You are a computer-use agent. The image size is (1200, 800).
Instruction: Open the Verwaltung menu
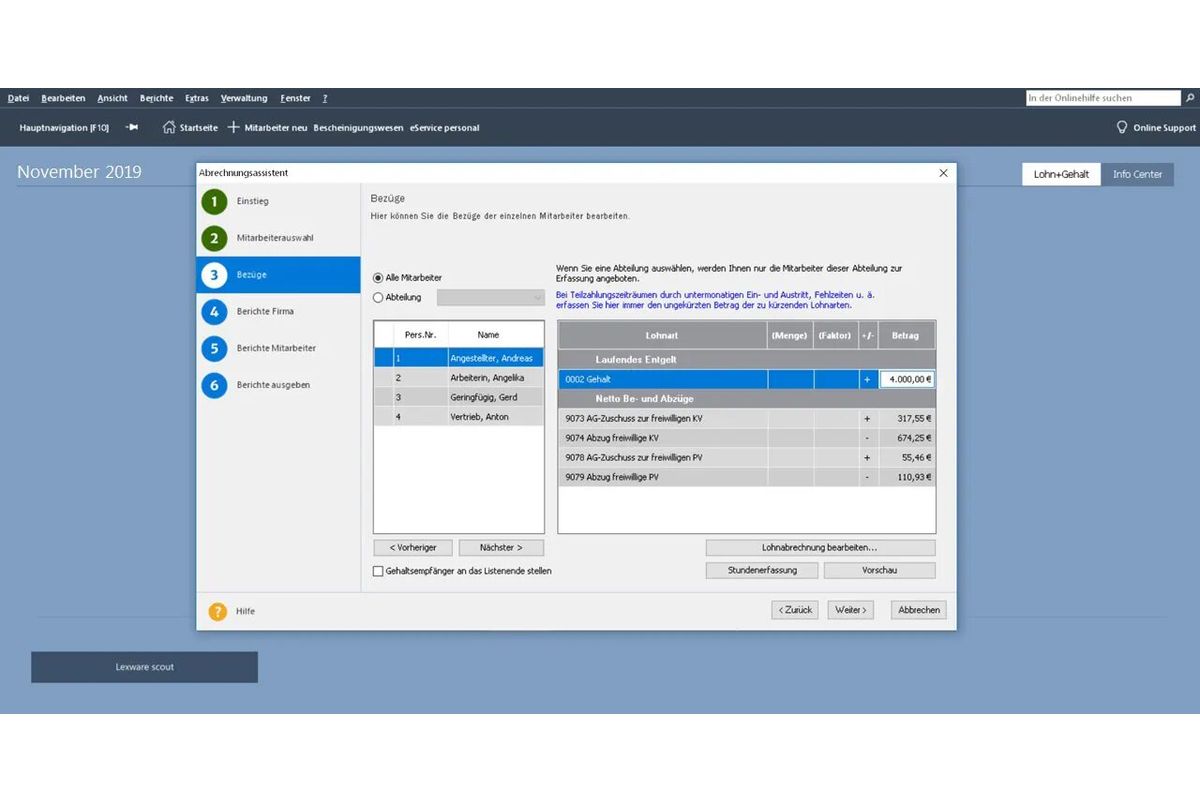click(x=244, y=98)
